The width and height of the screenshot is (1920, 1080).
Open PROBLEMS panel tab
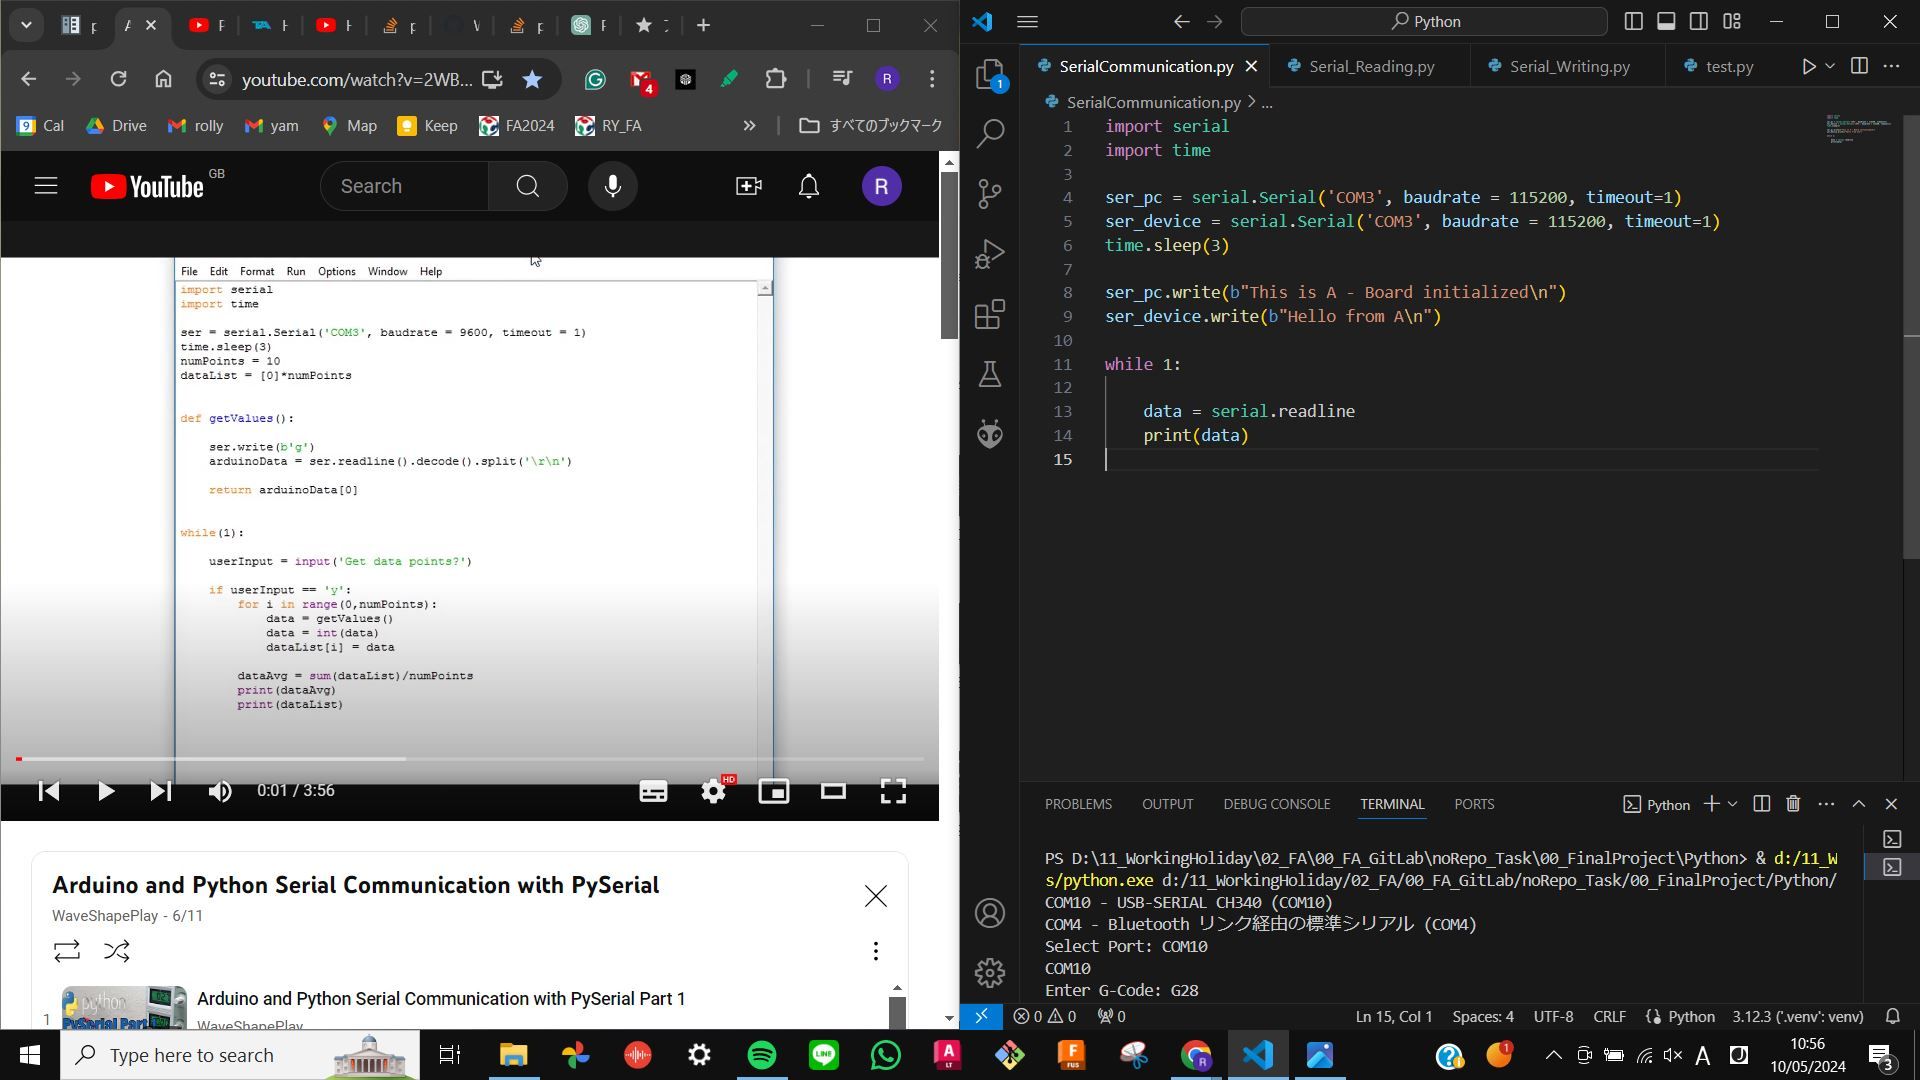point(1078,804)
